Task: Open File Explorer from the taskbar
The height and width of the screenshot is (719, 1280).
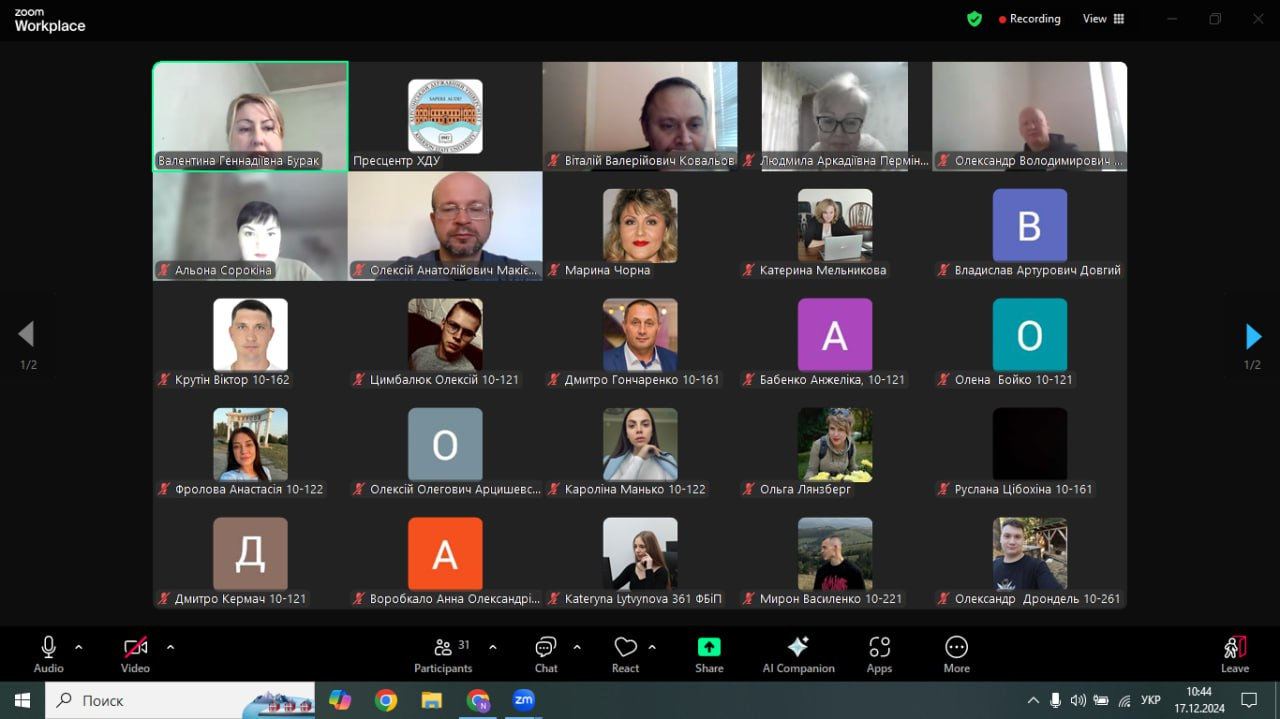Action: pos(431,700)
